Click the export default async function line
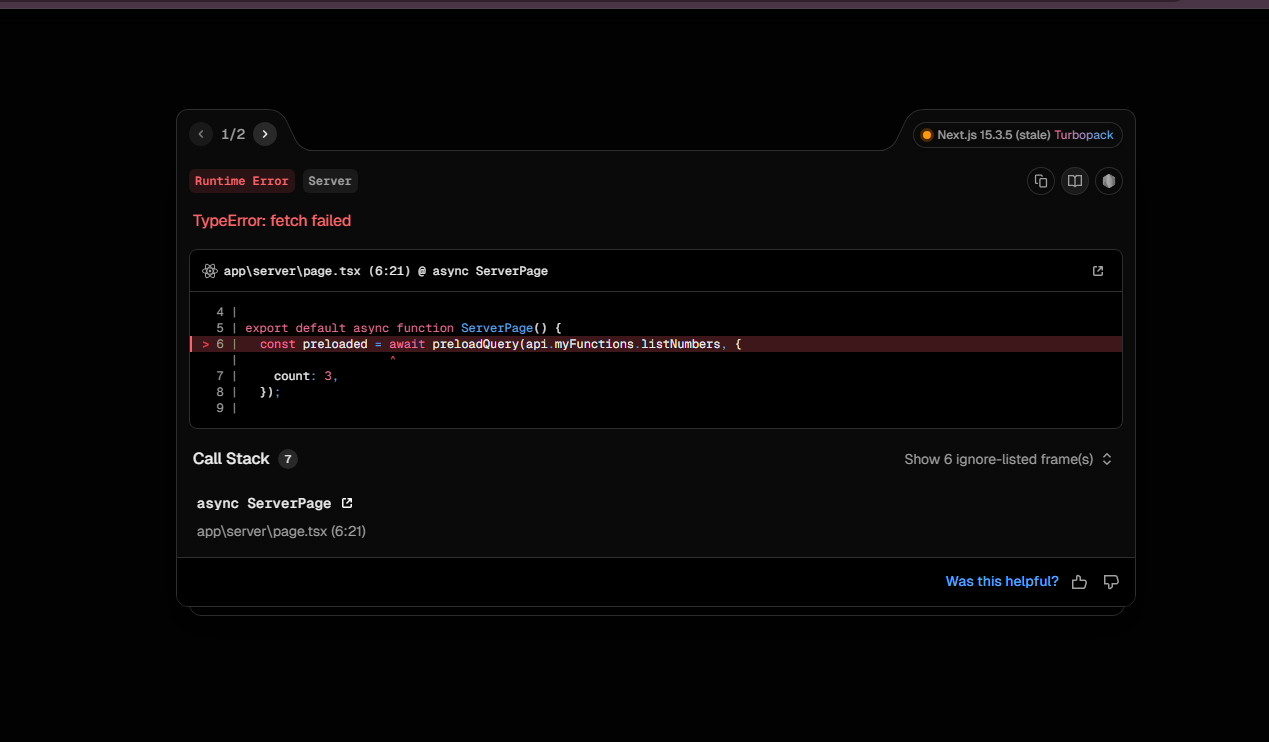Viewport: 1269px width, 742px height. [404, 328]
